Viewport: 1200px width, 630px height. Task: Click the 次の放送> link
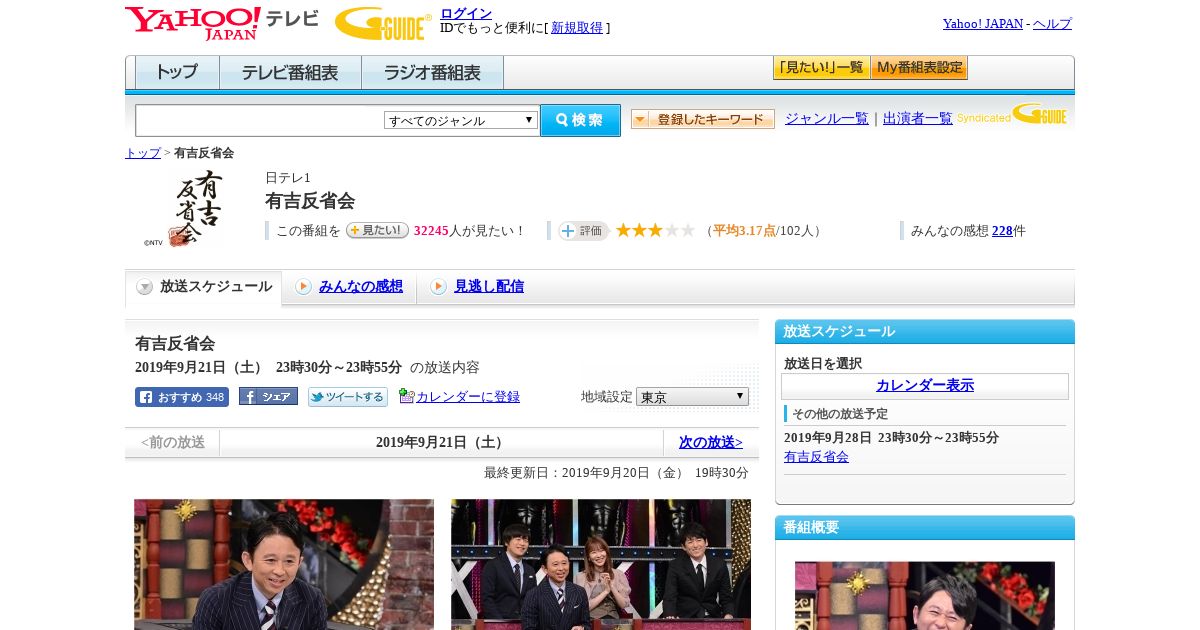pos(711,442)
